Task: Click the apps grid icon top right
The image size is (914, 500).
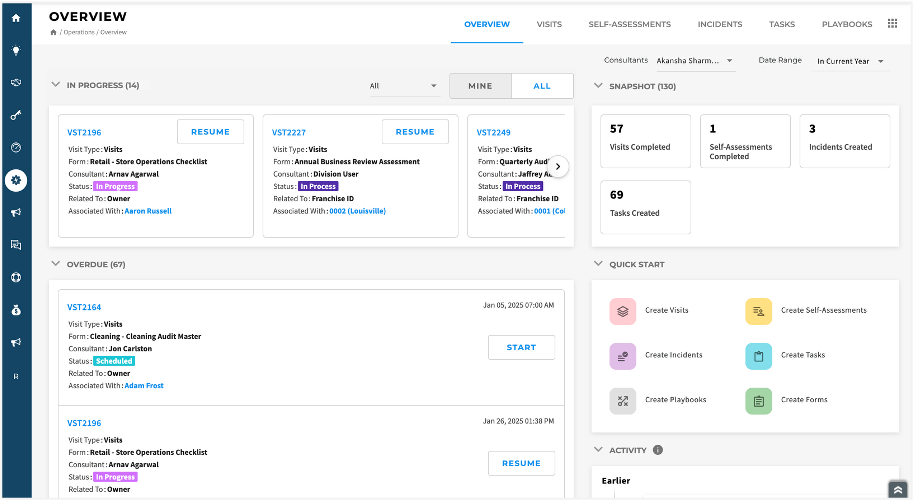Action: pos(893,24)
